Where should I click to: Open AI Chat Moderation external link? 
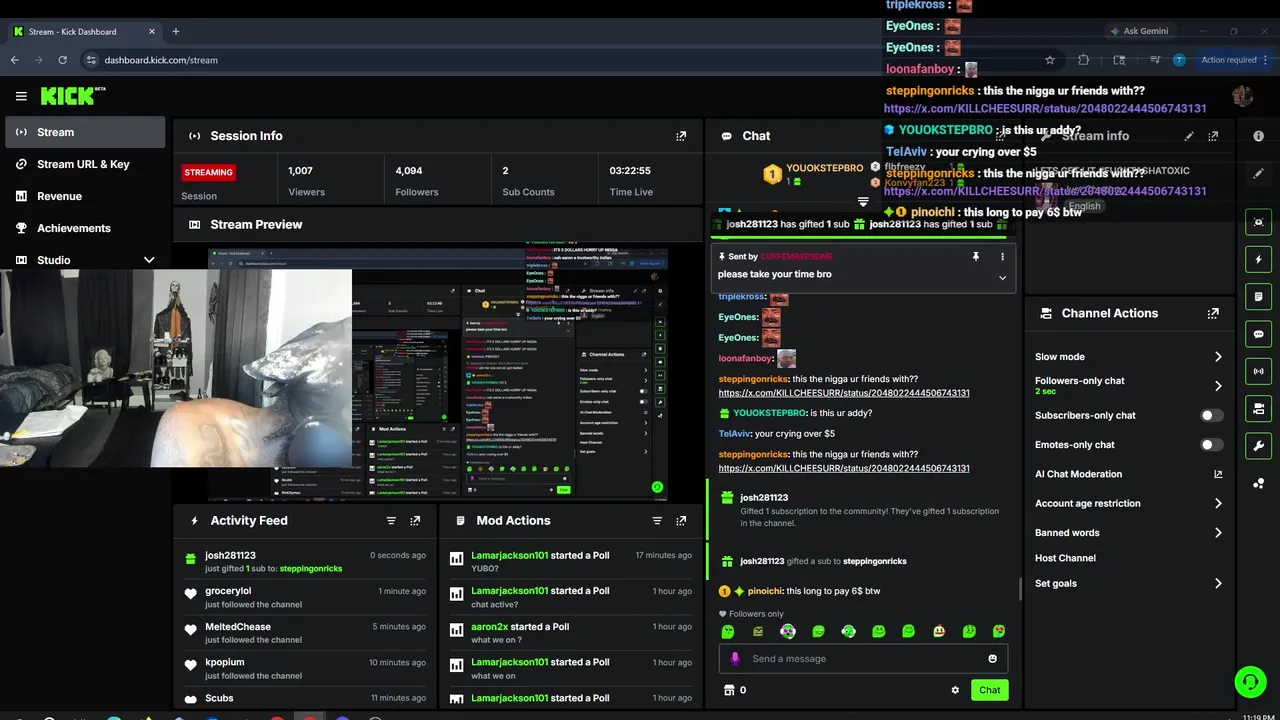[1218, 474]
